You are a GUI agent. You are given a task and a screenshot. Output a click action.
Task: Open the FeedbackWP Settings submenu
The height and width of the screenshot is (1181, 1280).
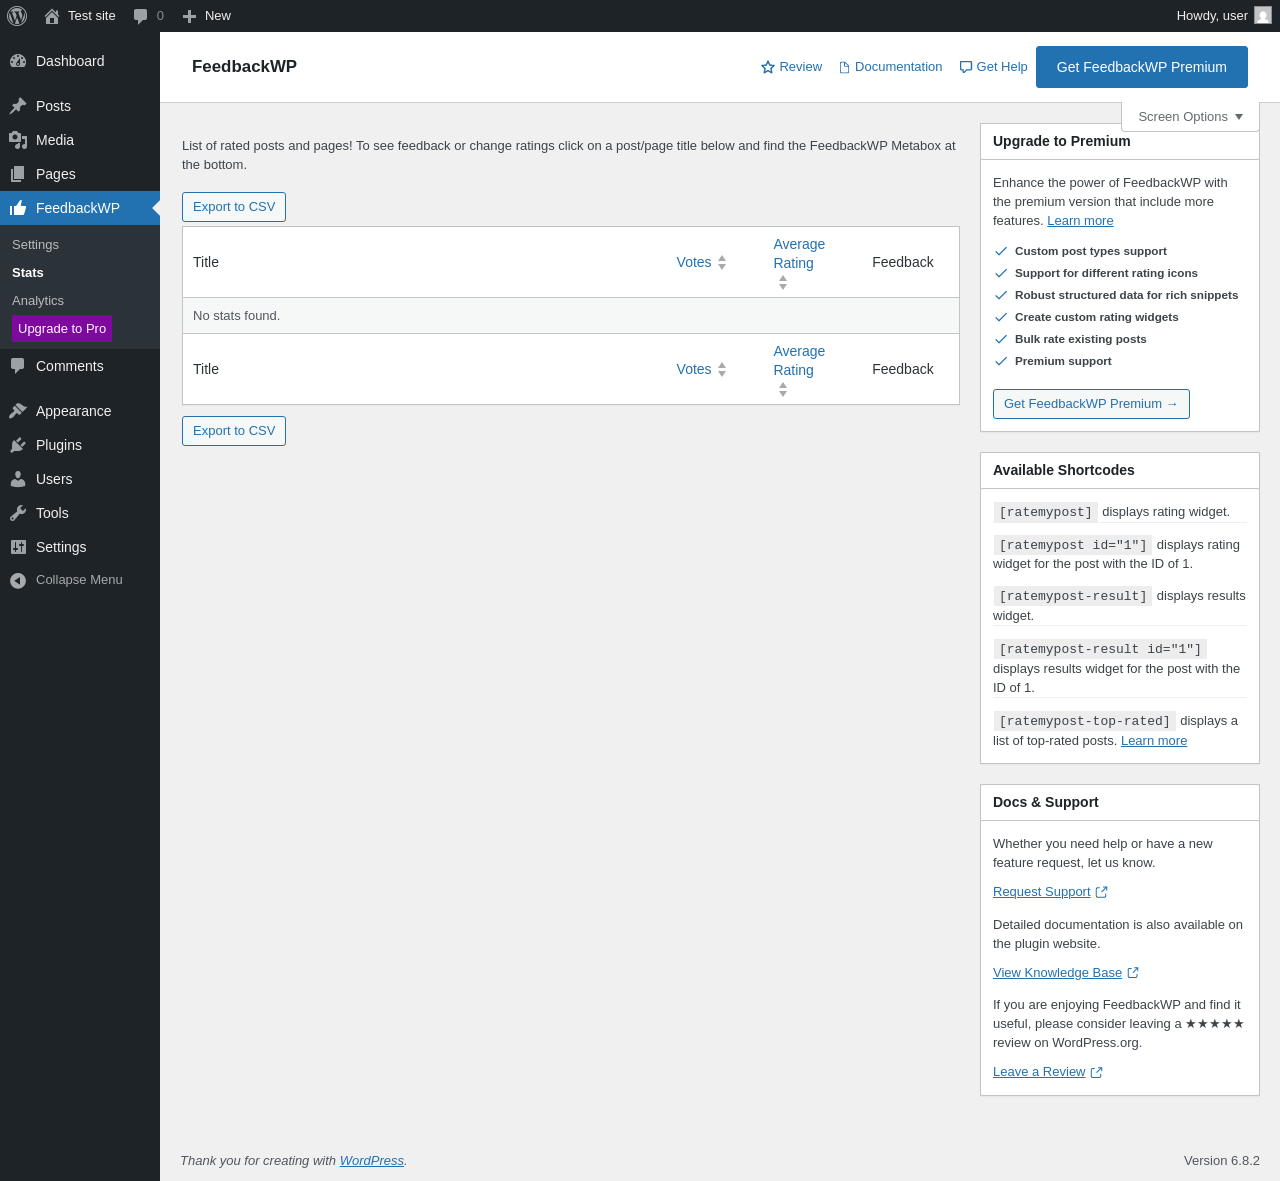click(x=35, y=245)
